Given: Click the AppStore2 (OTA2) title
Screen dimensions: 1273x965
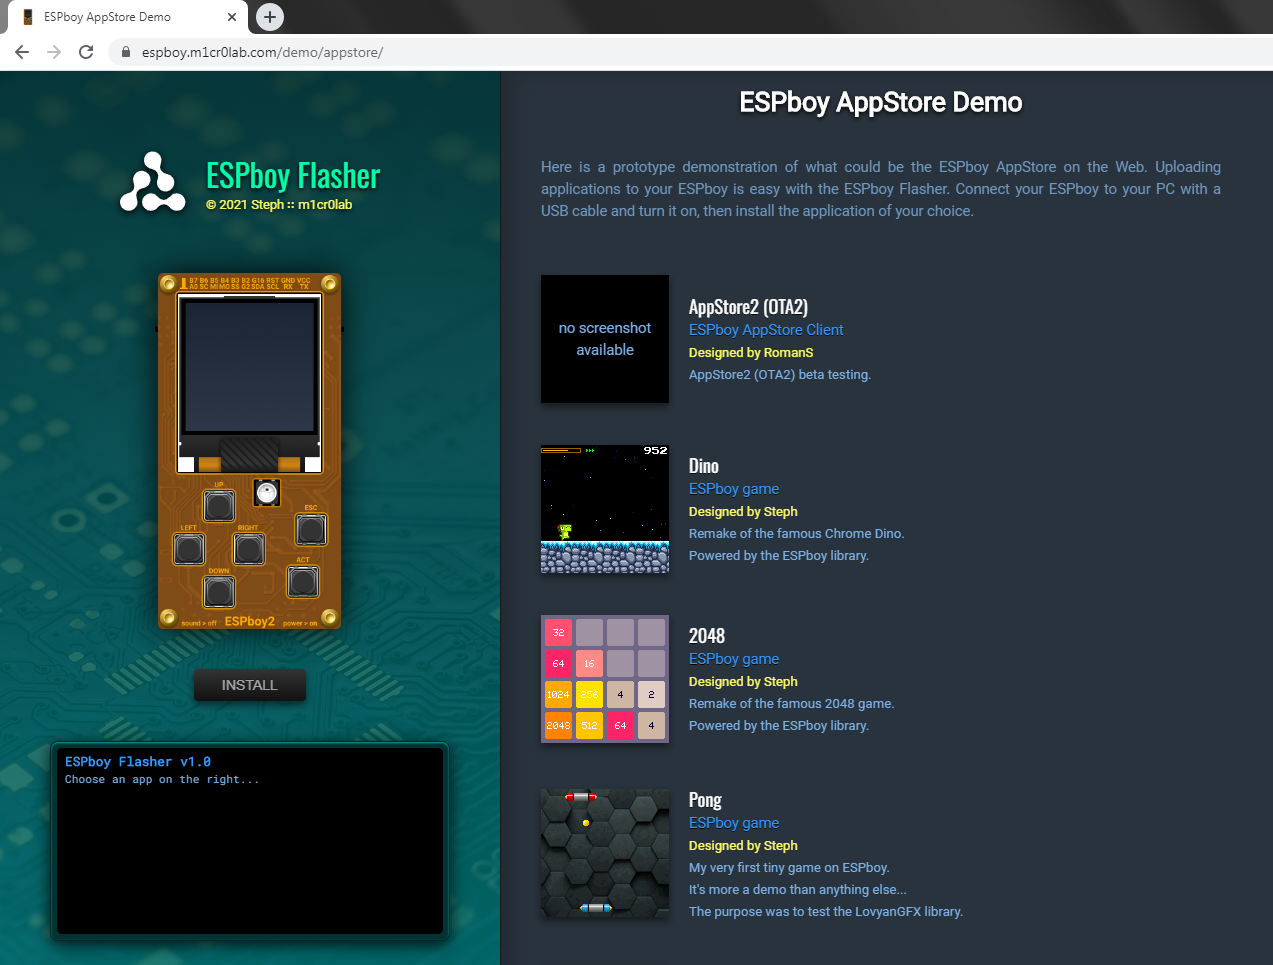Looking at the screenshot, I should pyautogui.click(x=748, y=307).
